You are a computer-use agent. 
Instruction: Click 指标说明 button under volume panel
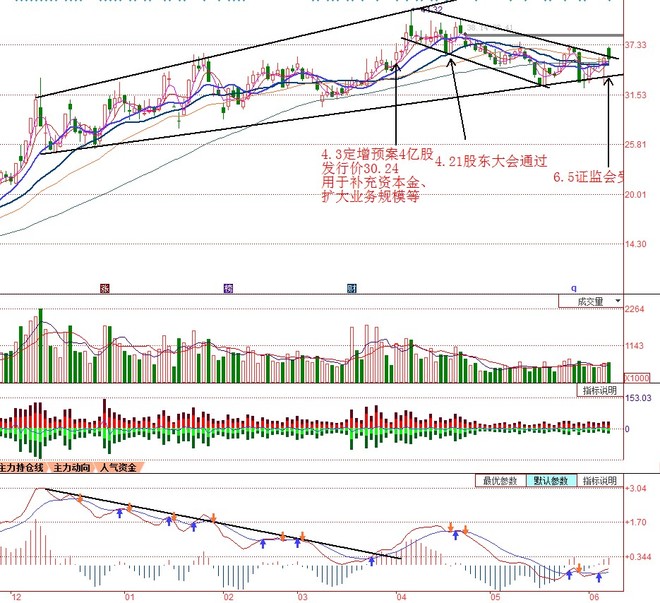[599, 390]
